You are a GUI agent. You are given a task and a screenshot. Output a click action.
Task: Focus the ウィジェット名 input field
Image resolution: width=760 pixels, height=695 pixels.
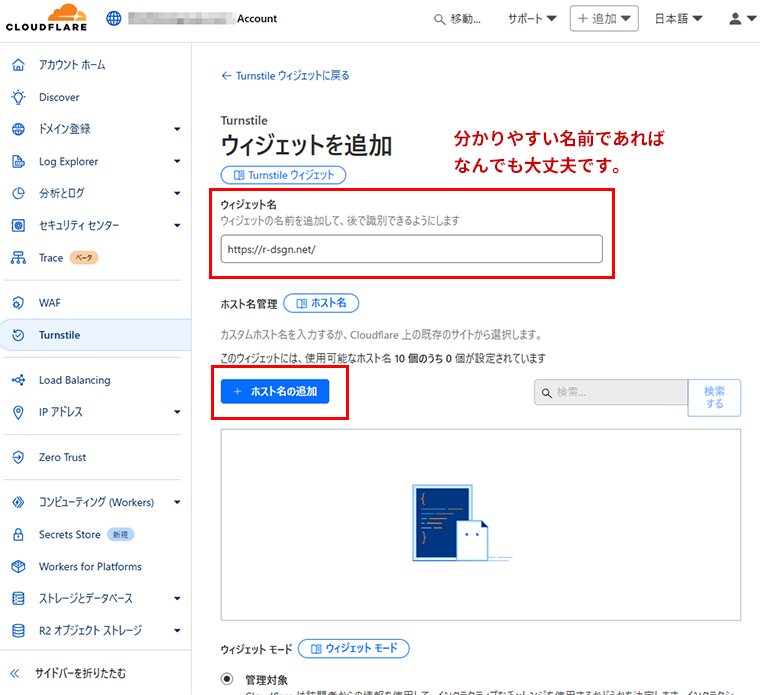[x=412, y=249]
